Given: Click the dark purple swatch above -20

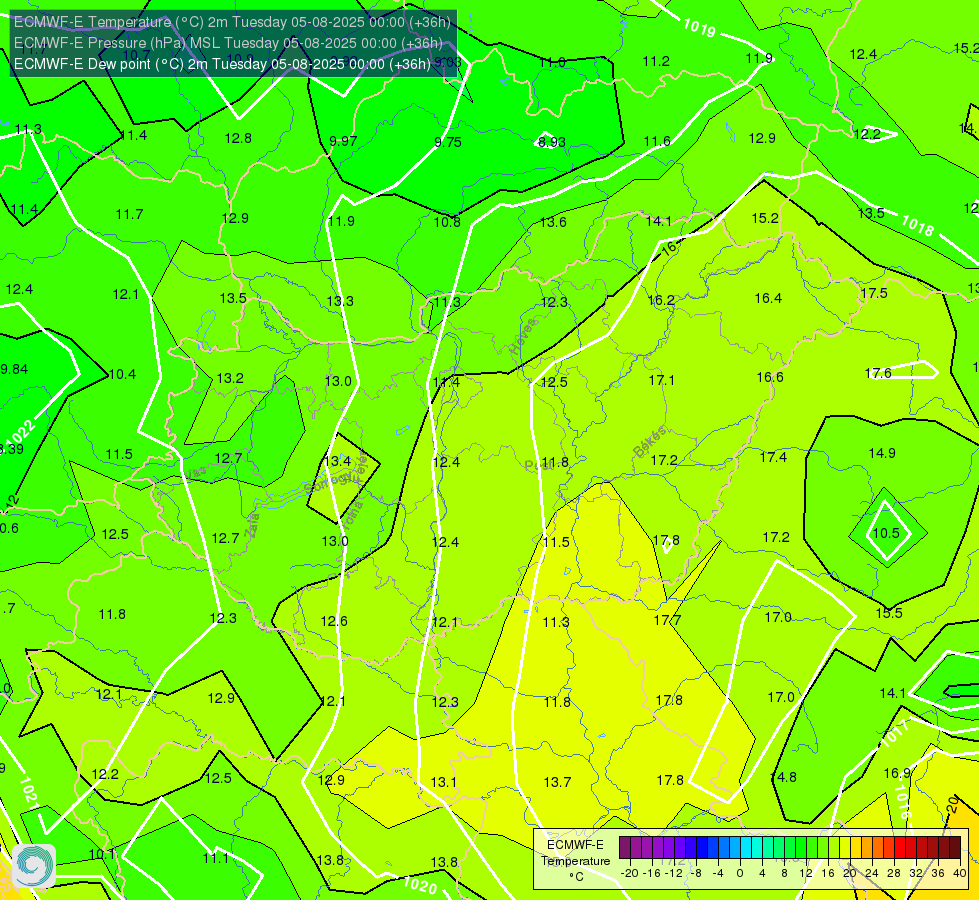Looking at the screenshot, I should click(625, 848).
